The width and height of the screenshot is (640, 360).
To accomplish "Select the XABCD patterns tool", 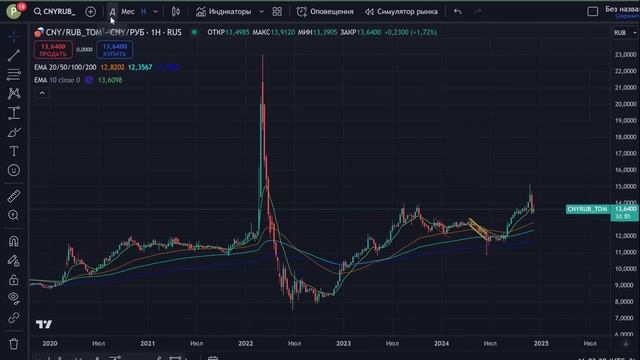I will click(14, 93).
